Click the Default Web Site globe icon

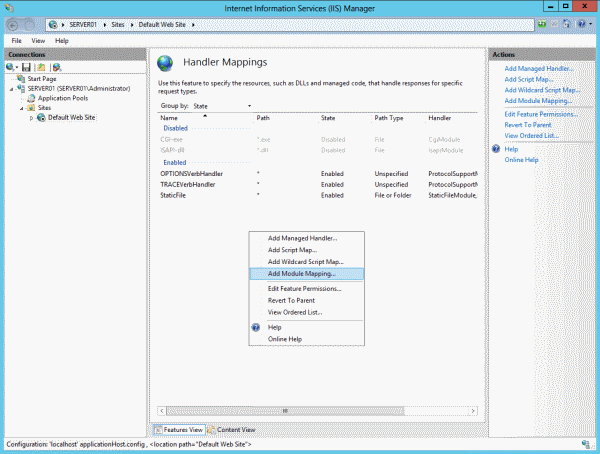click(41, 118)
